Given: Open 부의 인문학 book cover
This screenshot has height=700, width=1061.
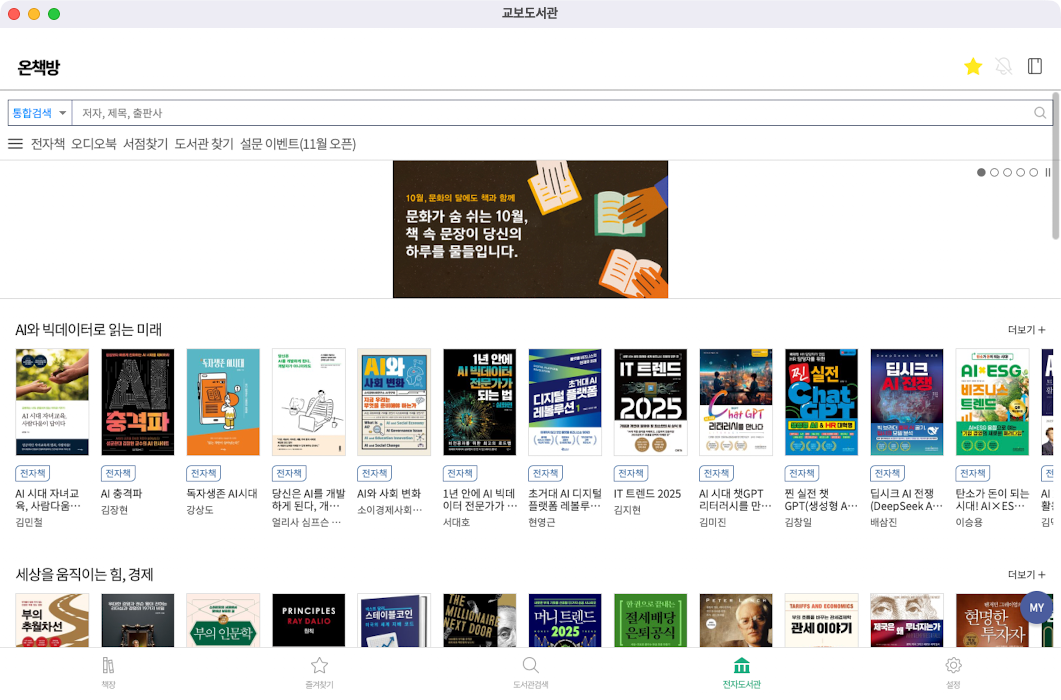Looking at the screenshot, I should pyautogui.click(x=223, y=620).
